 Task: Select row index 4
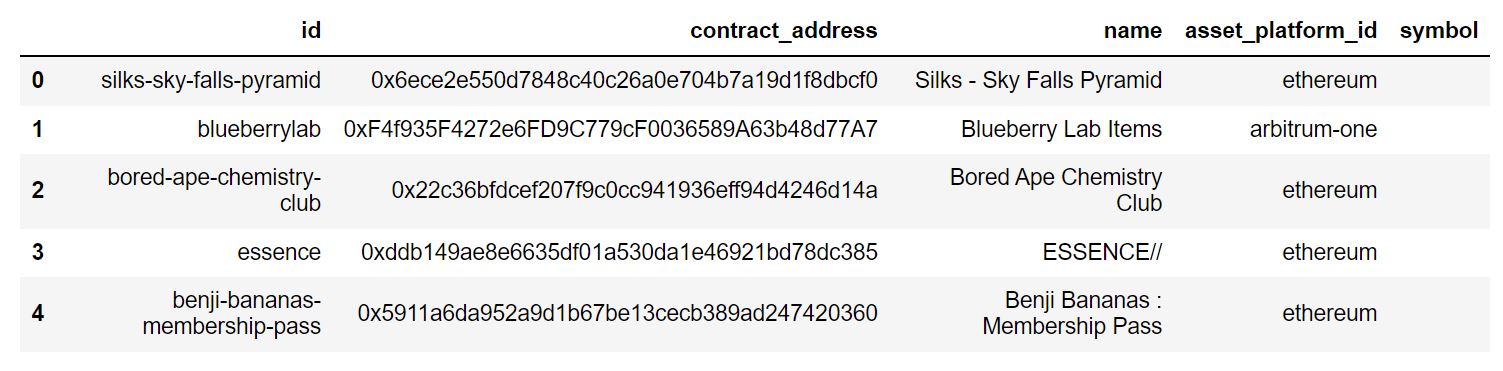click(37, 313)
